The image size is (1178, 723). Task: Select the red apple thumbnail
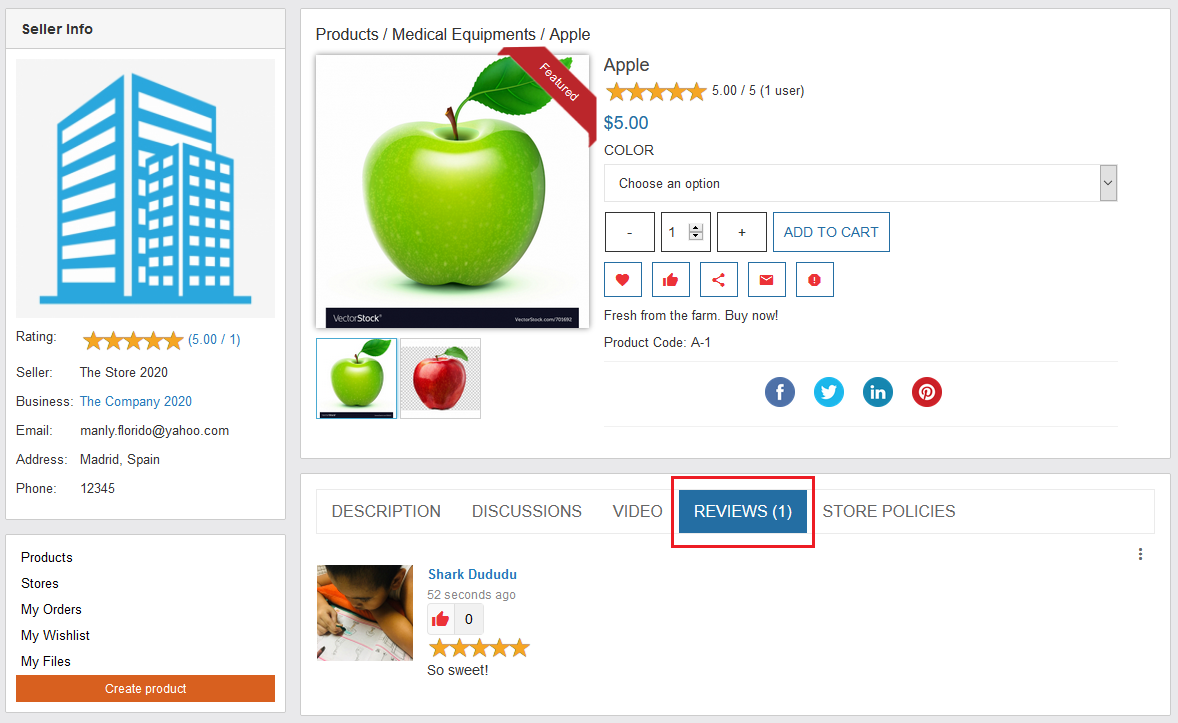440,378
